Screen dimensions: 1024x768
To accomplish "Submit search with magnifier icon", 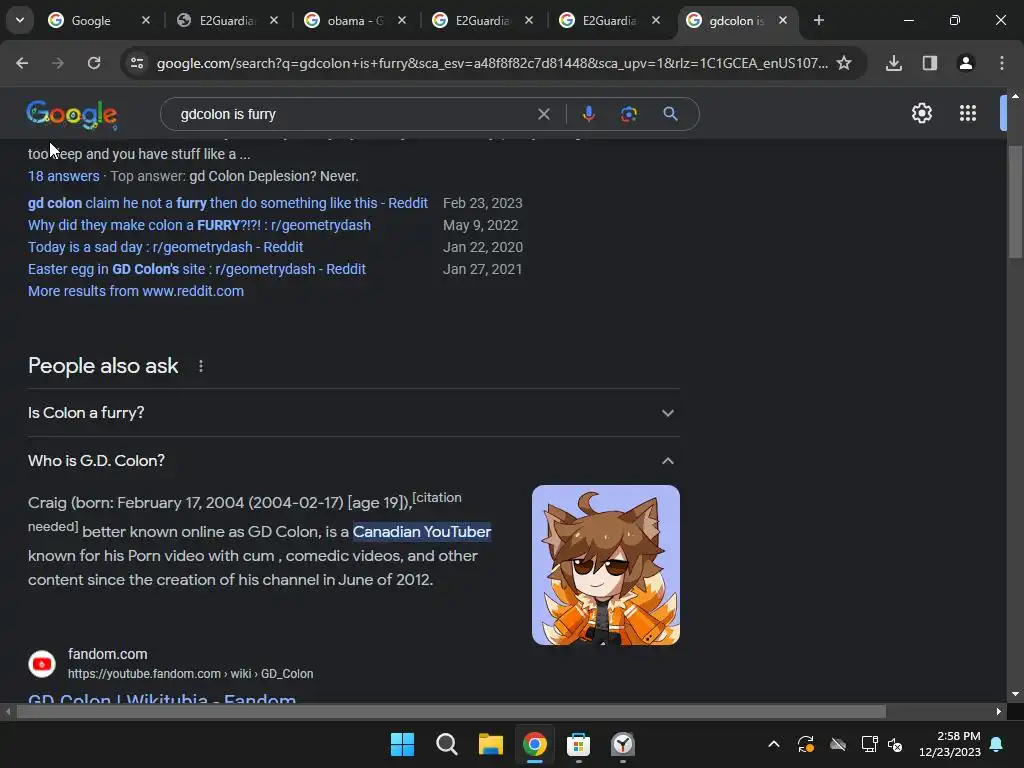I will (x=670, y=114).
